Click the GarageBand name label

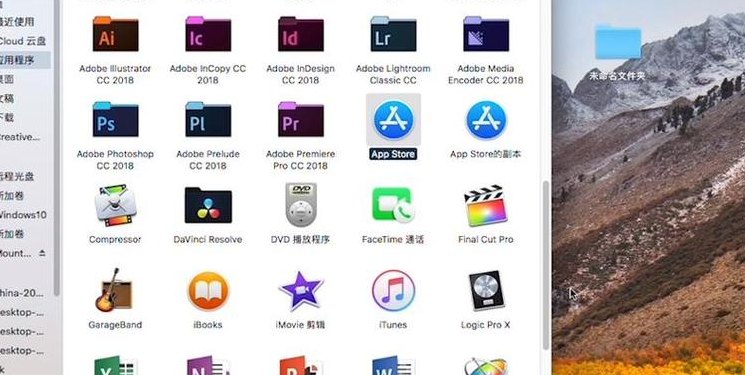point(115,325)
